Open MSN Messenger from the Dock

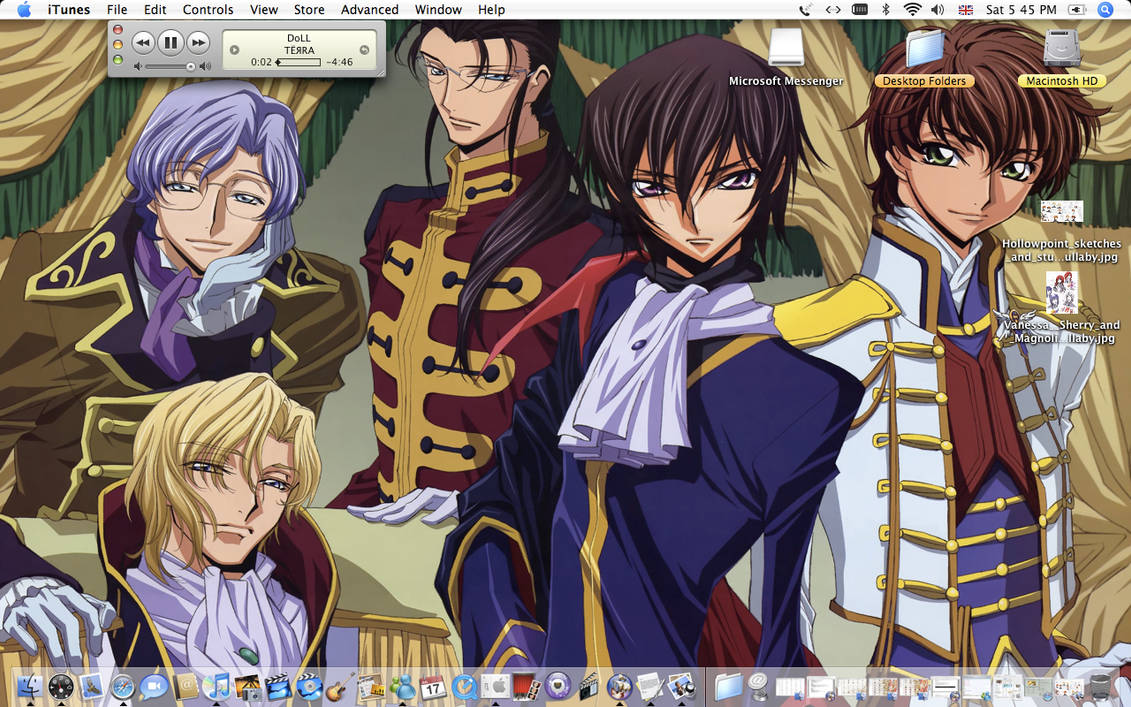[402, 685]
